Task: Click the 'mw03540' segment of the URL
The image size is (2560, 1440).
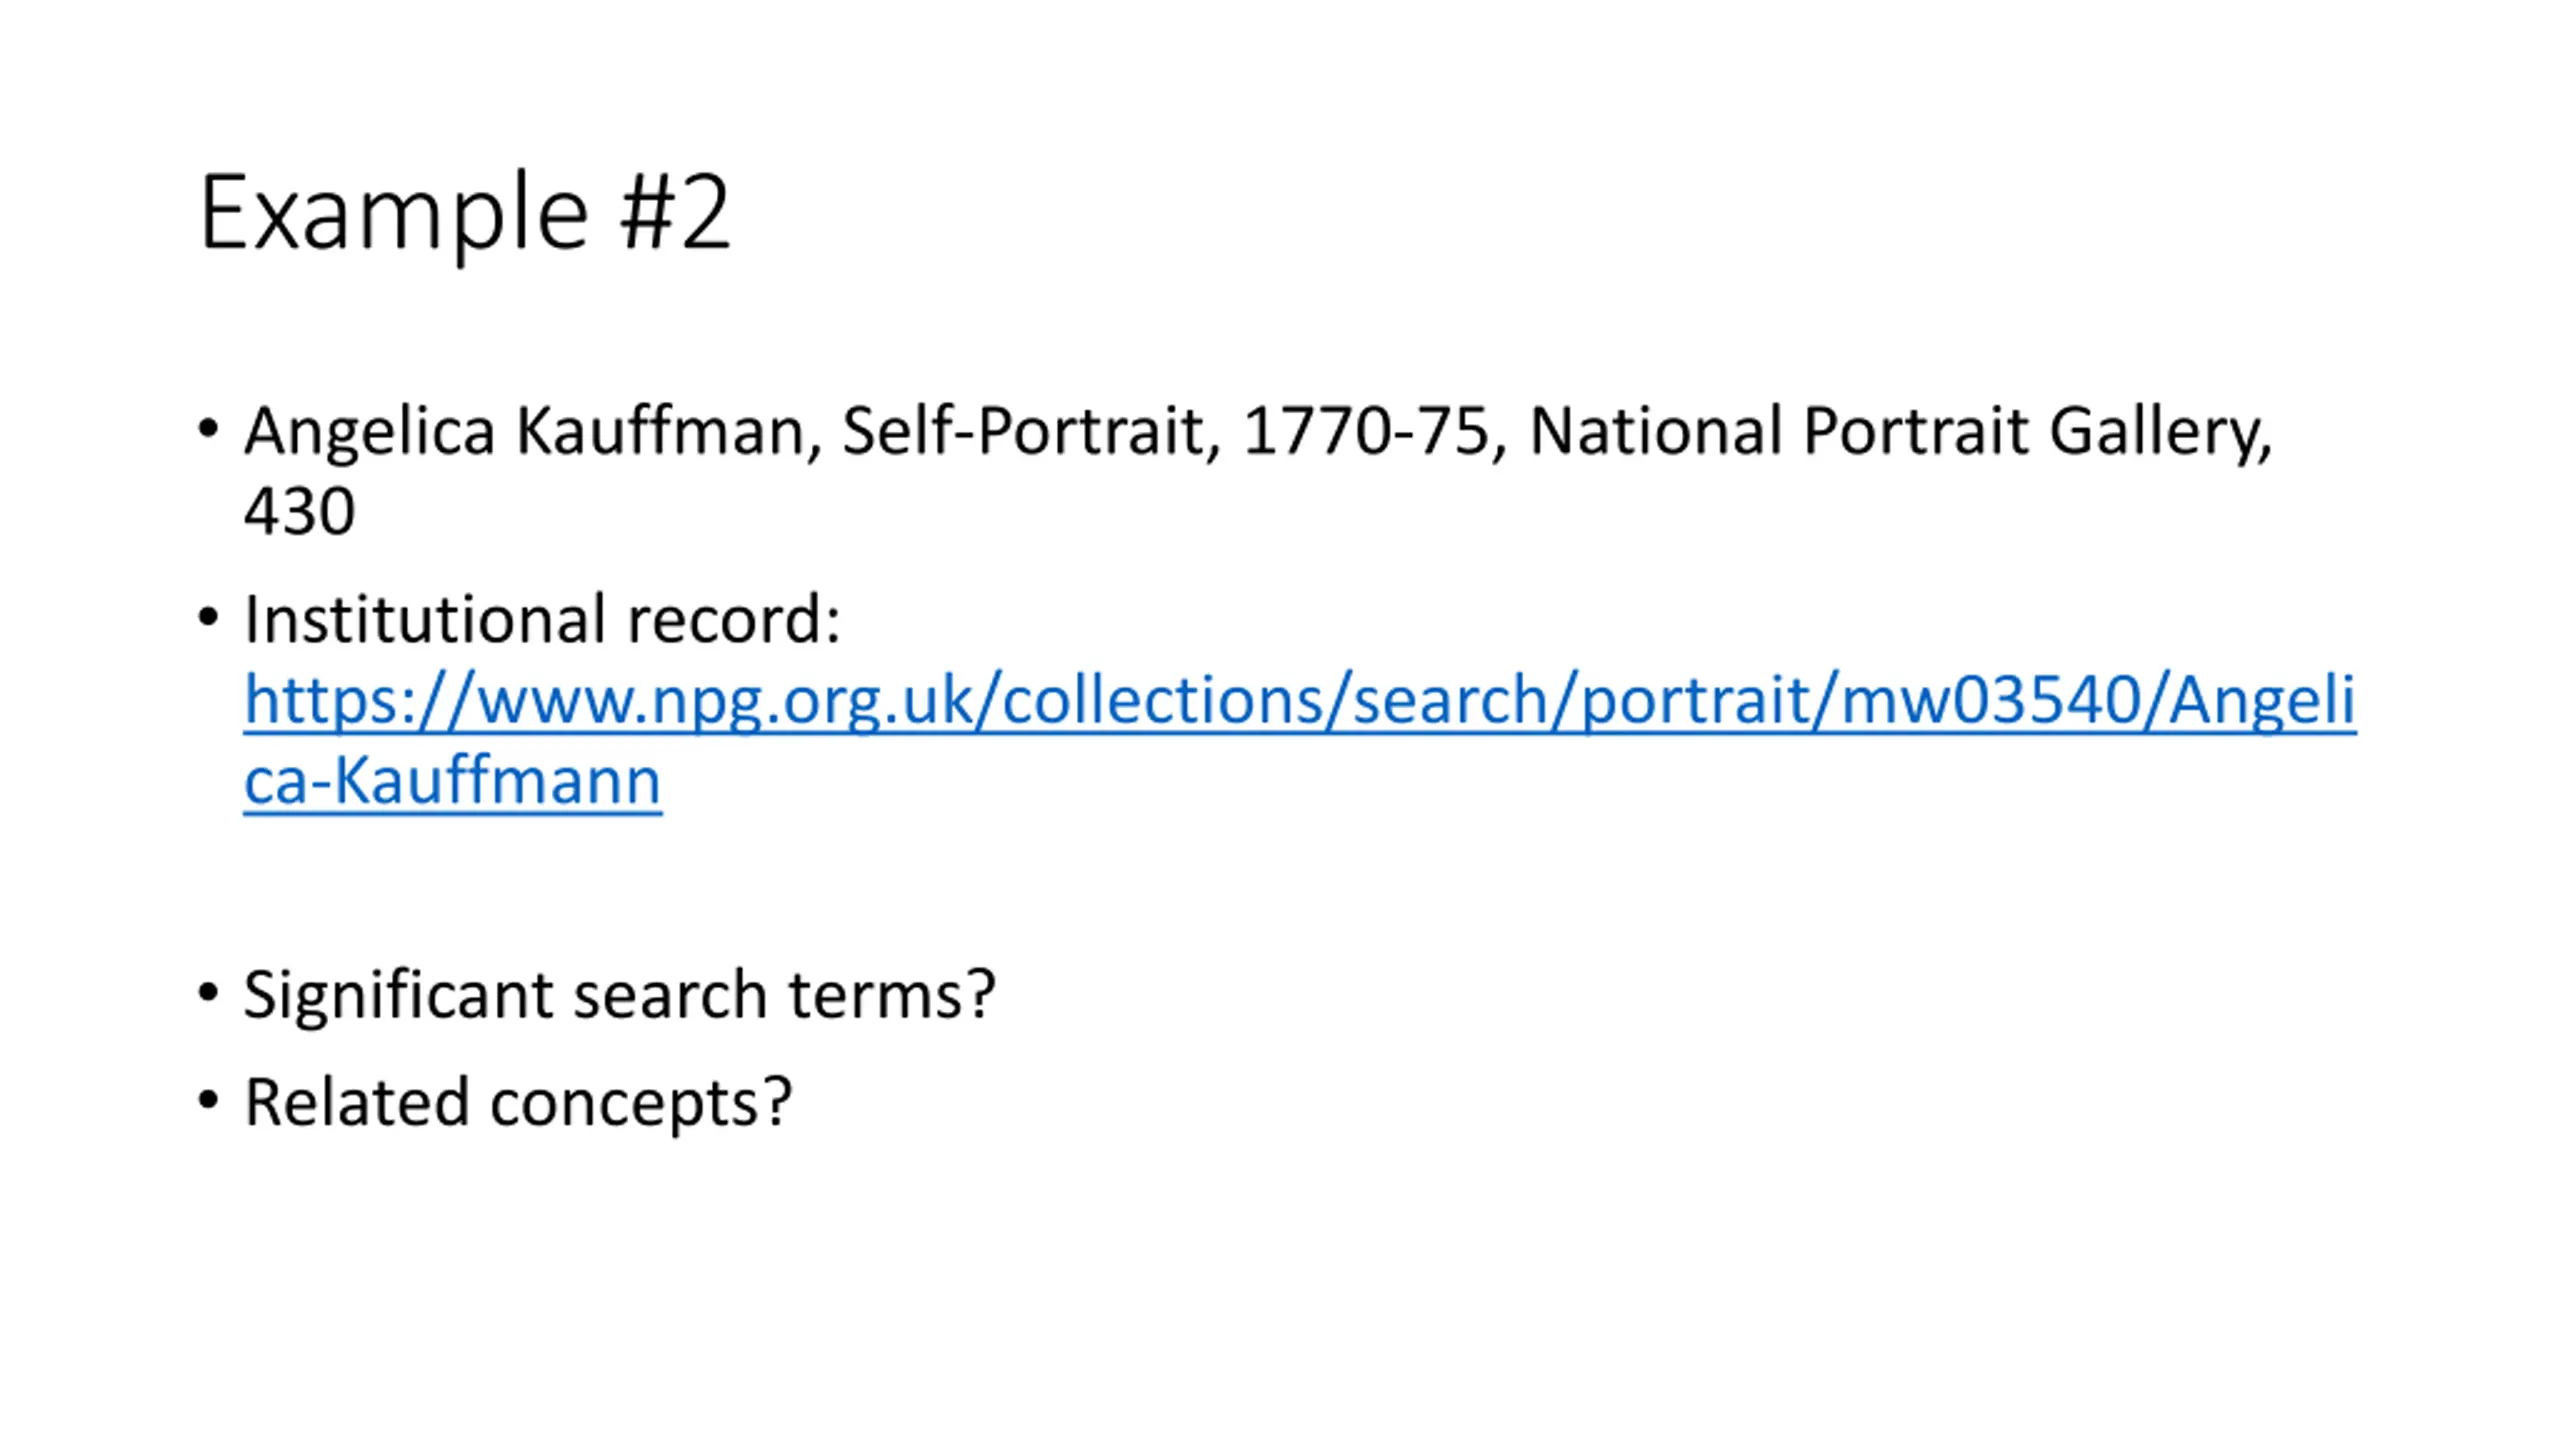Action: click(x=1989, y=700)
